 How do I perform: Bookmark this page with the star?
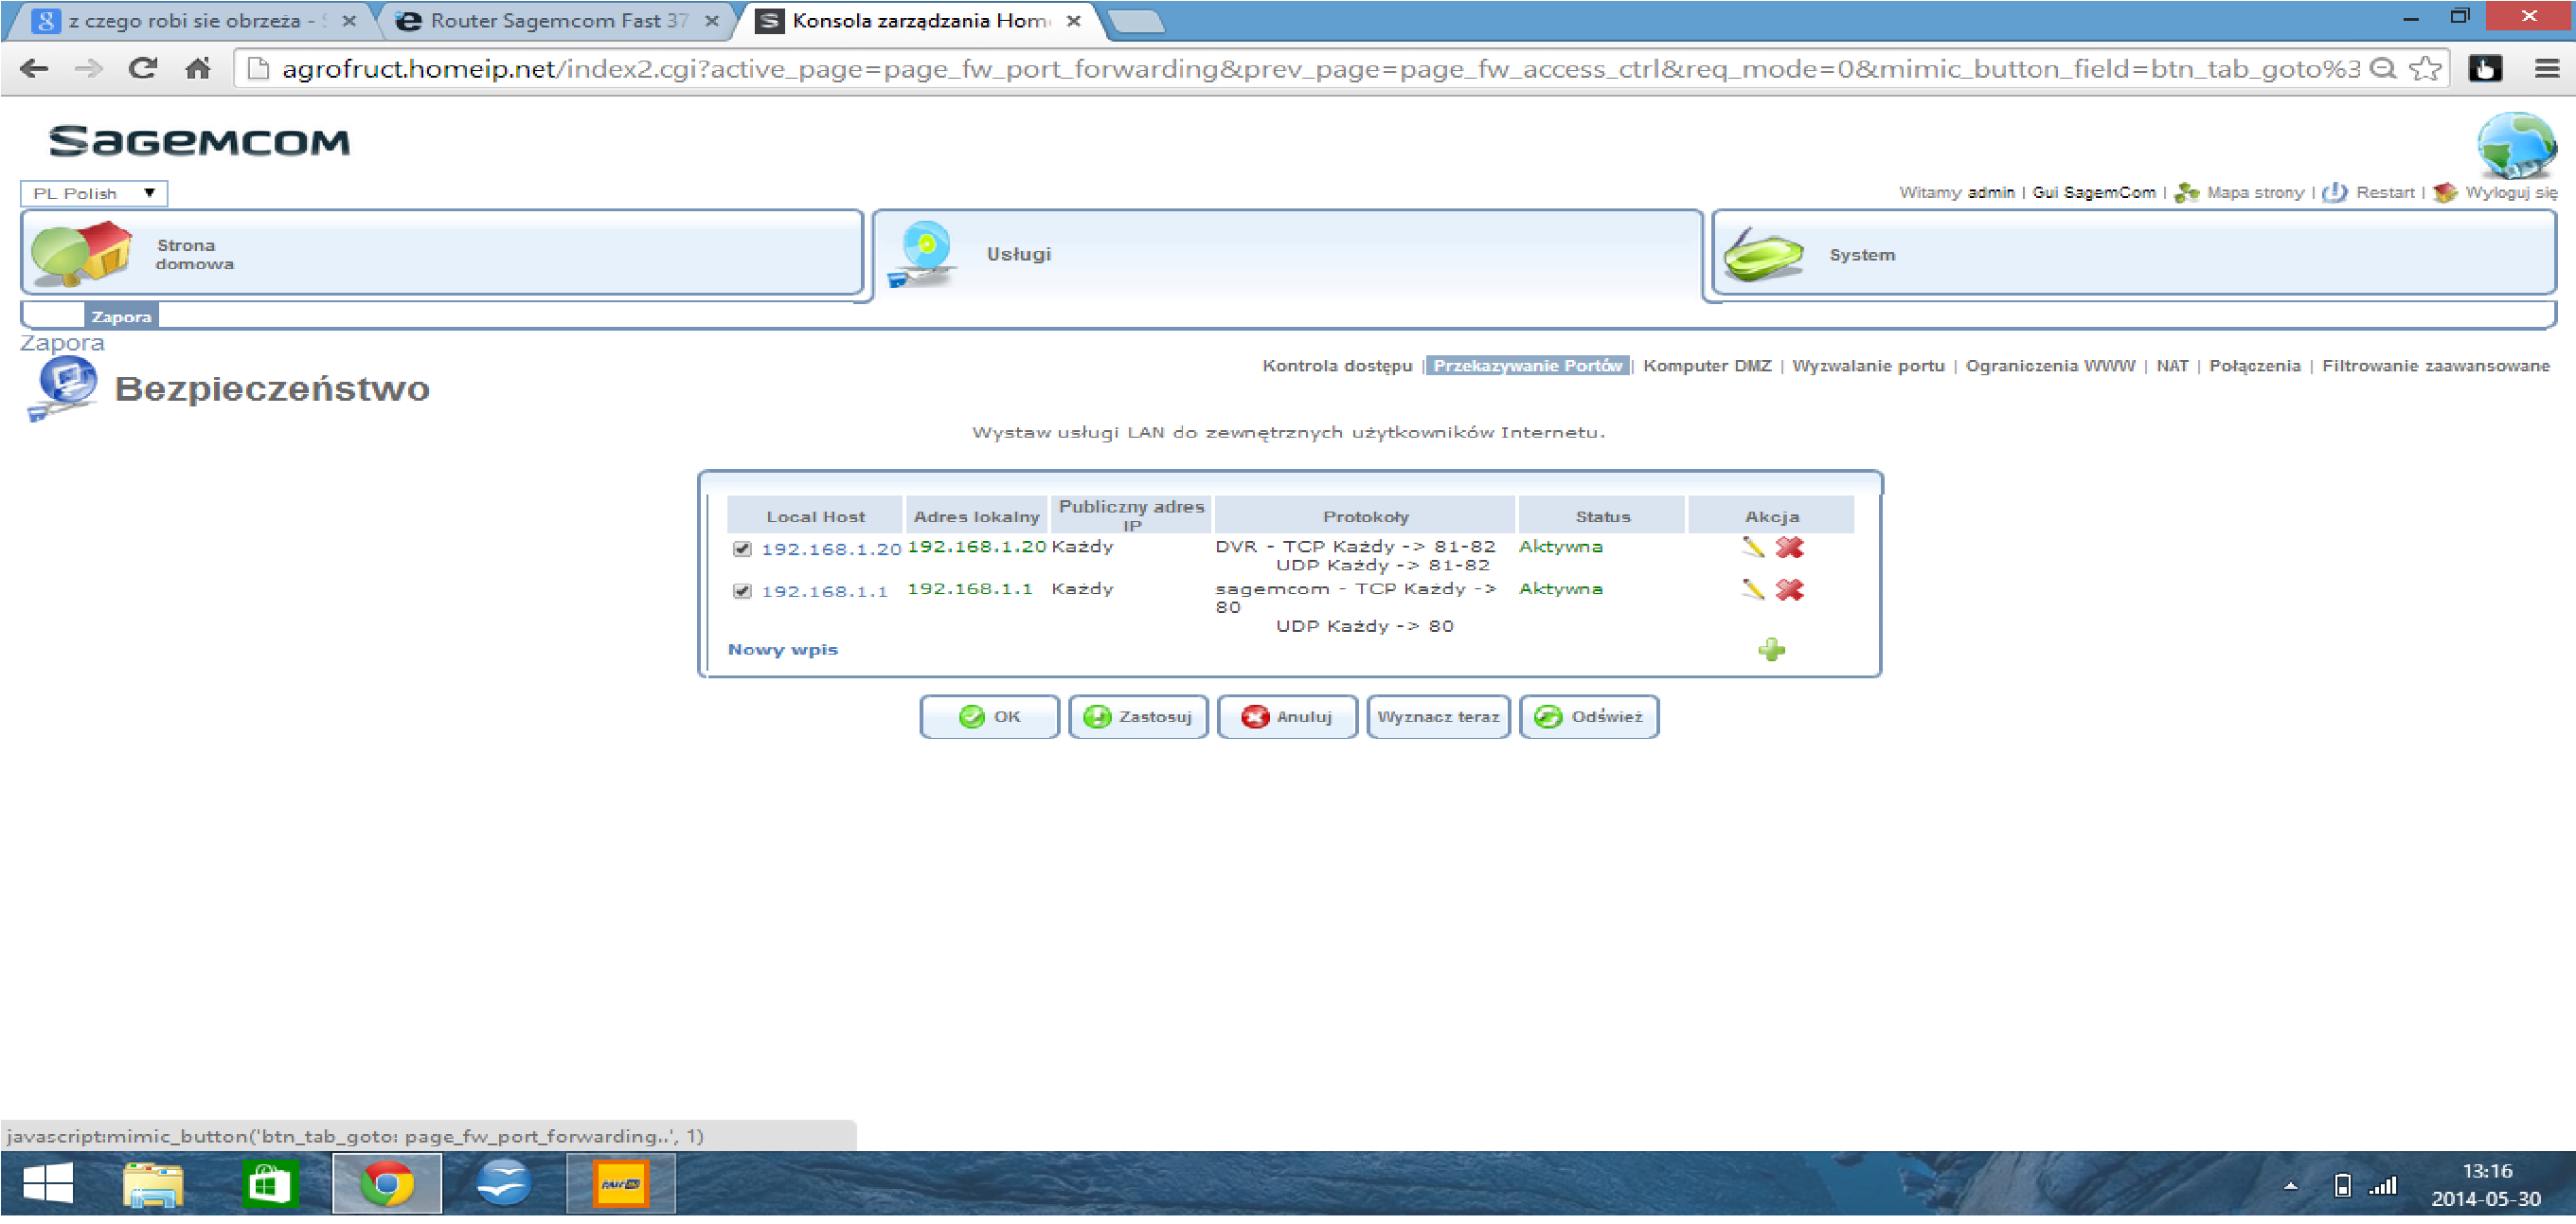2426,68
